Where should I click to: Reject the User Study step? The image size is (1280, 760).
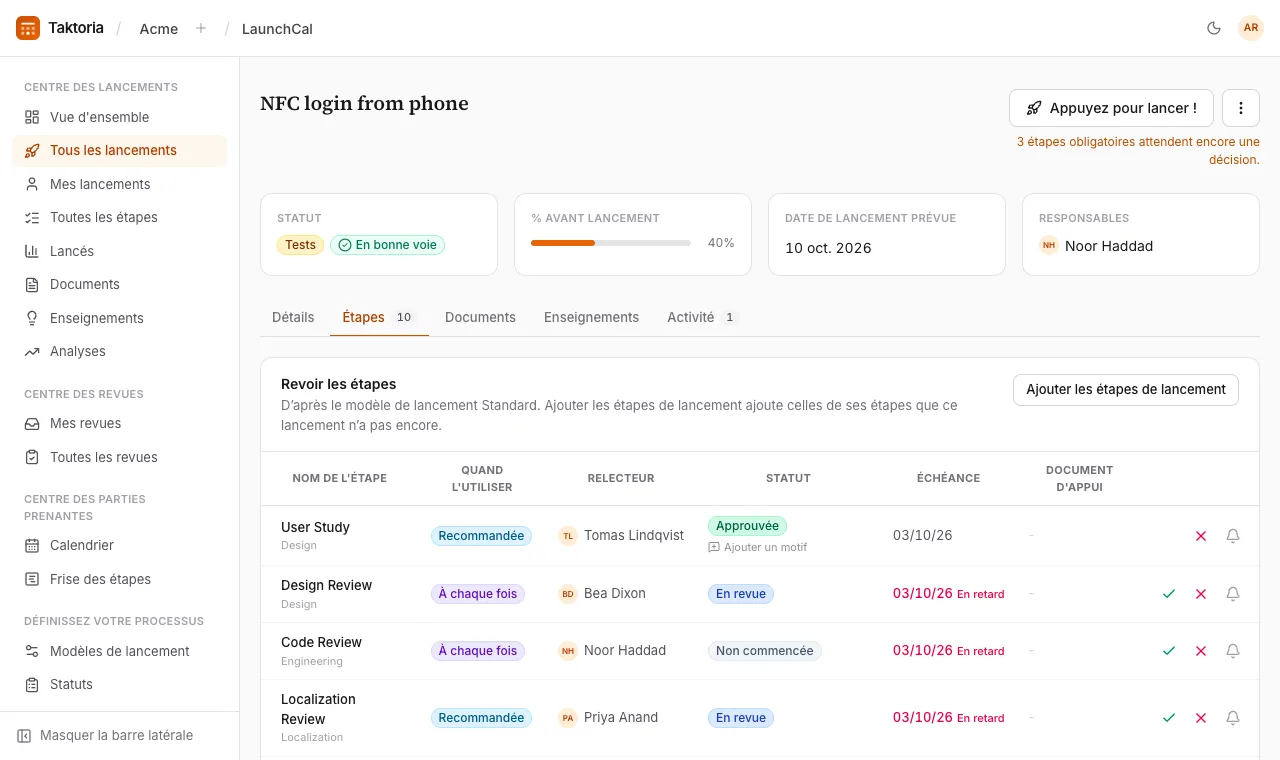[x=1201, y=536]
